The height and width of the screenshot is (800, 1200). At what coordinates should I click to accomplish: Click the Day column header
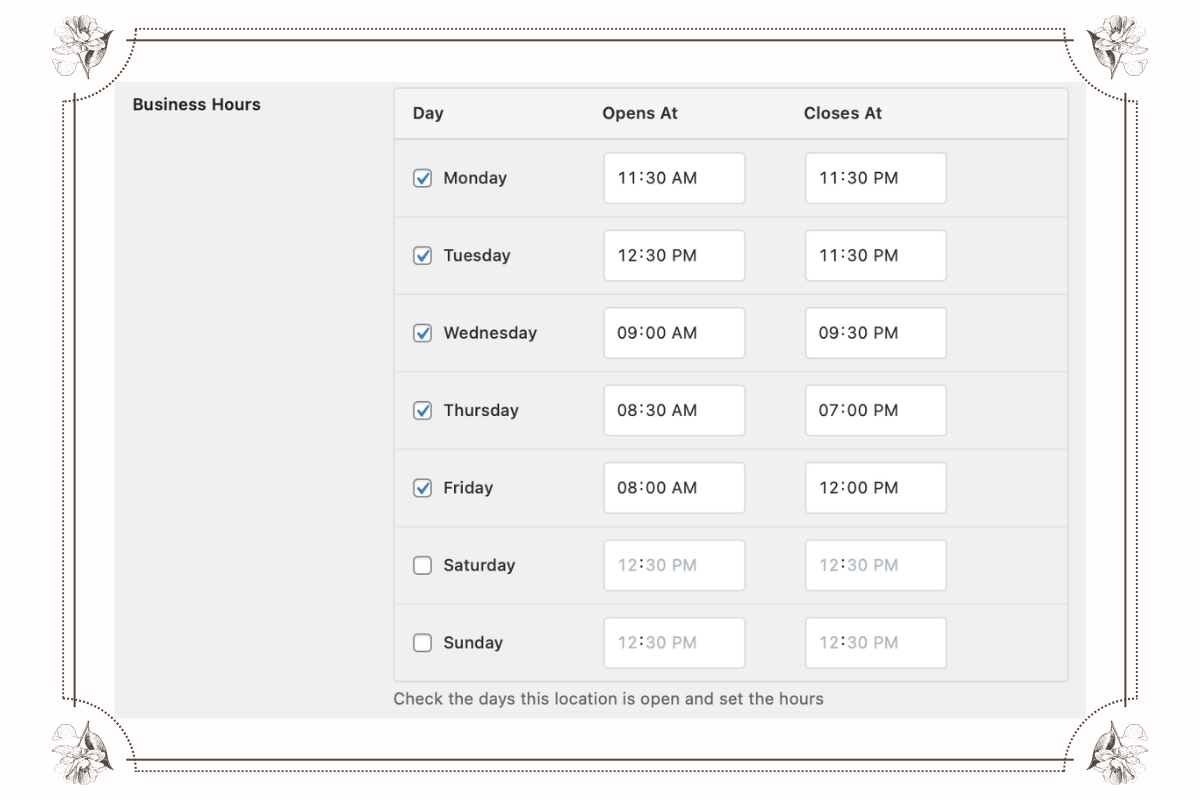[428, 113]
